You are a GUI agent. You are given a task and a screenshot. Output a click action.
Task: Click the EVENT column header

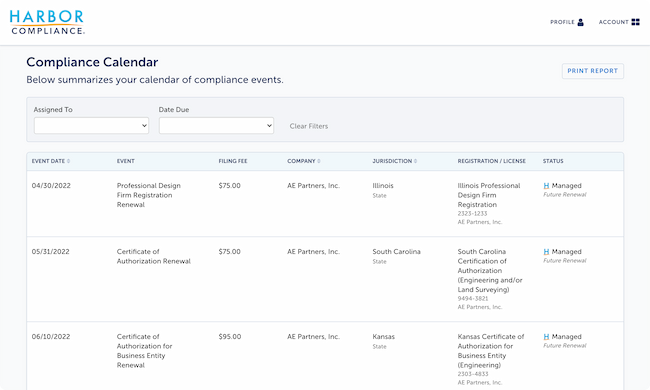click(126, 161)
